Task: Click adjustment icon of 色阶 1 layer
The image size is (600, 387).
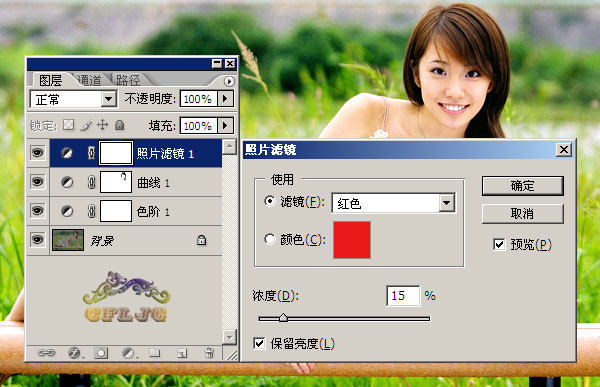Action: point(67,211)
